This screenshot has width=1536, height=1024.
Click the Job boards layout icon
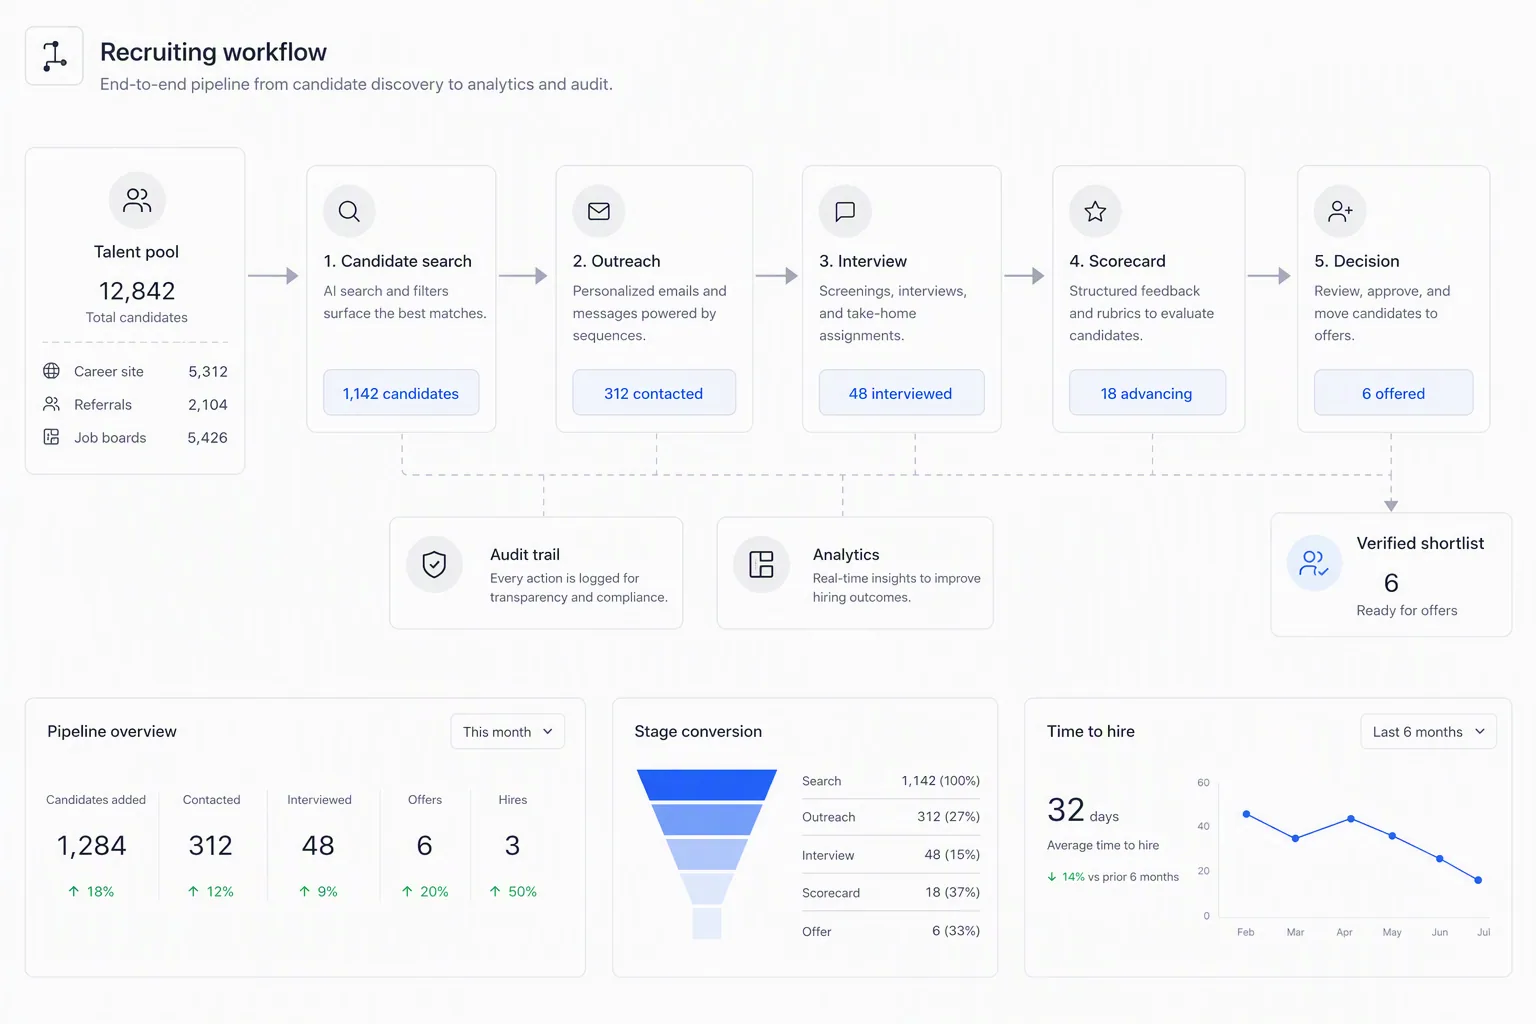pos(51,437)
